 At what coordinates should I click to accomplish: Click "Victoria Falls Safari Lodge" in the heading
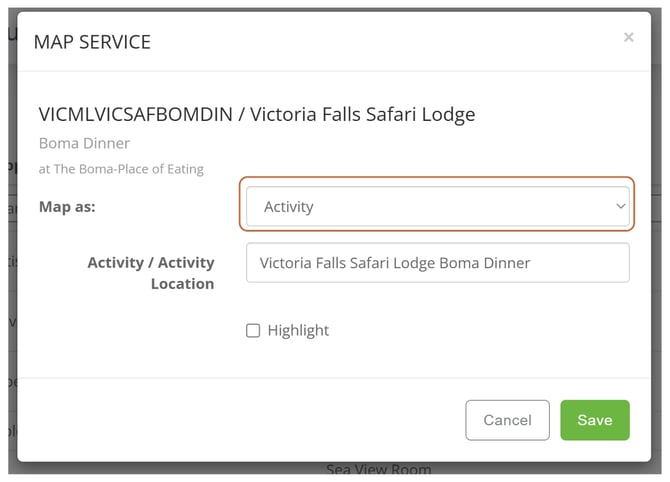pyautogui.click(x=363, y=114)
